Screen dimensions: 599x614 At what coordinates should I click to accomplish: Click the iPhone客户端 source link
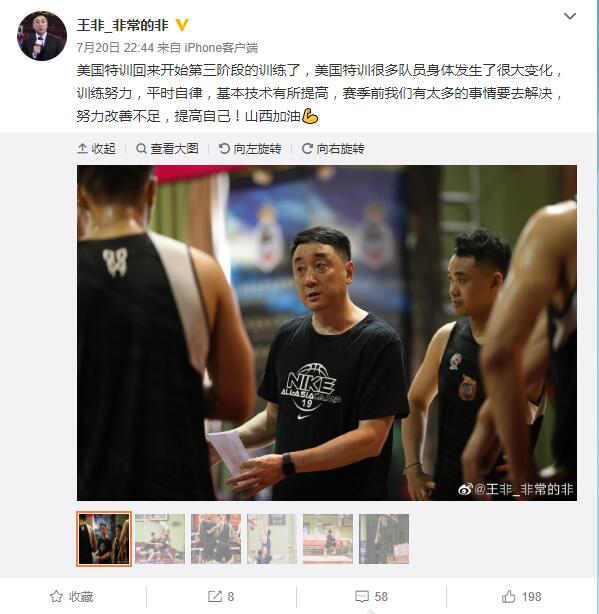tap(221, 48)
